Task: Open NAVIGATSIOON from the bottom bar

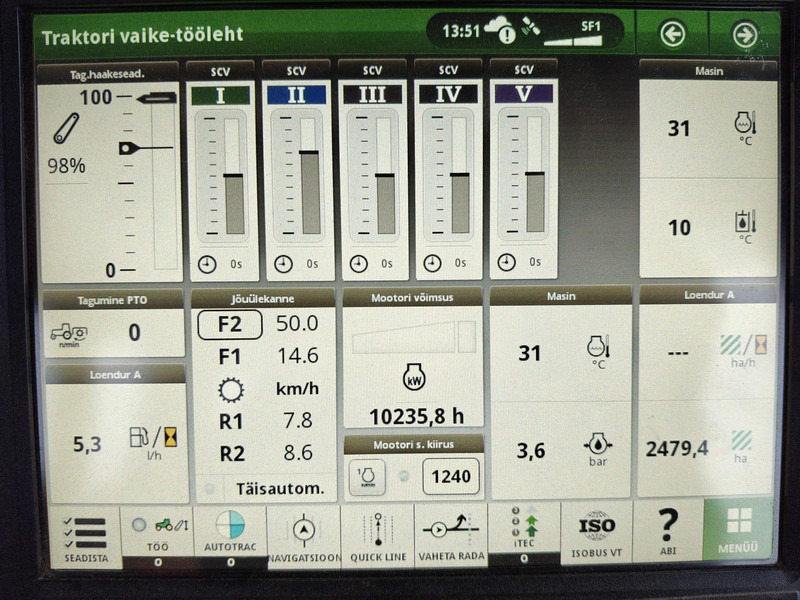Action: 303,536
